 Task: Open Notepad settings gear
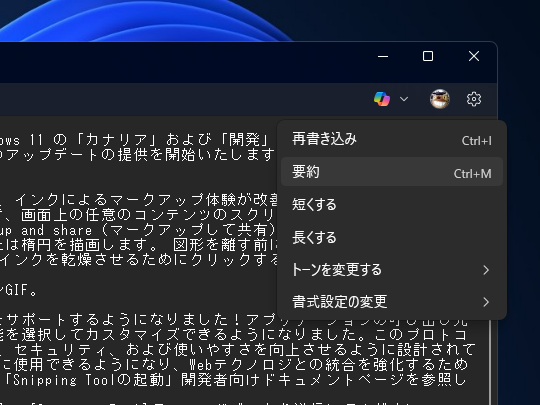[x=474, y=99]
